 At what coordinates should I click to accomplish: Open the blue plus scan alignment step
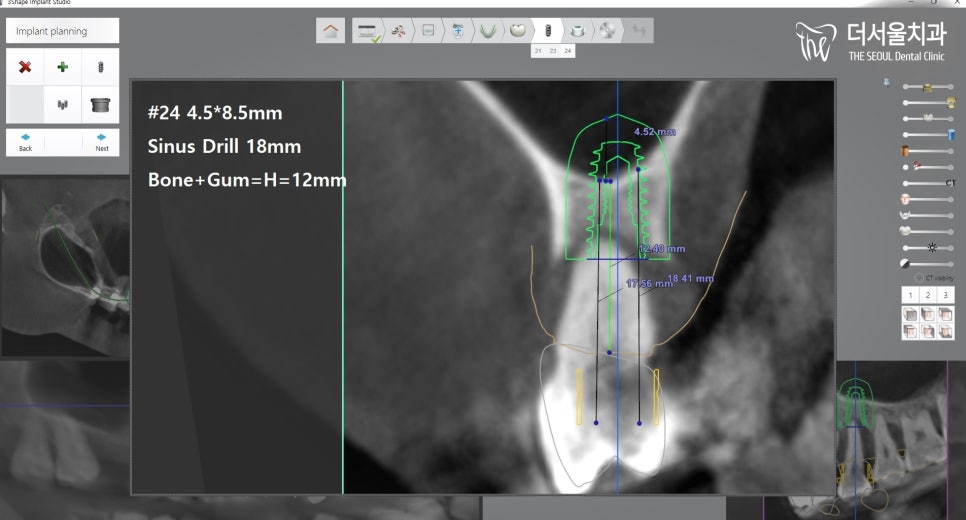click(x=458, y=31)
